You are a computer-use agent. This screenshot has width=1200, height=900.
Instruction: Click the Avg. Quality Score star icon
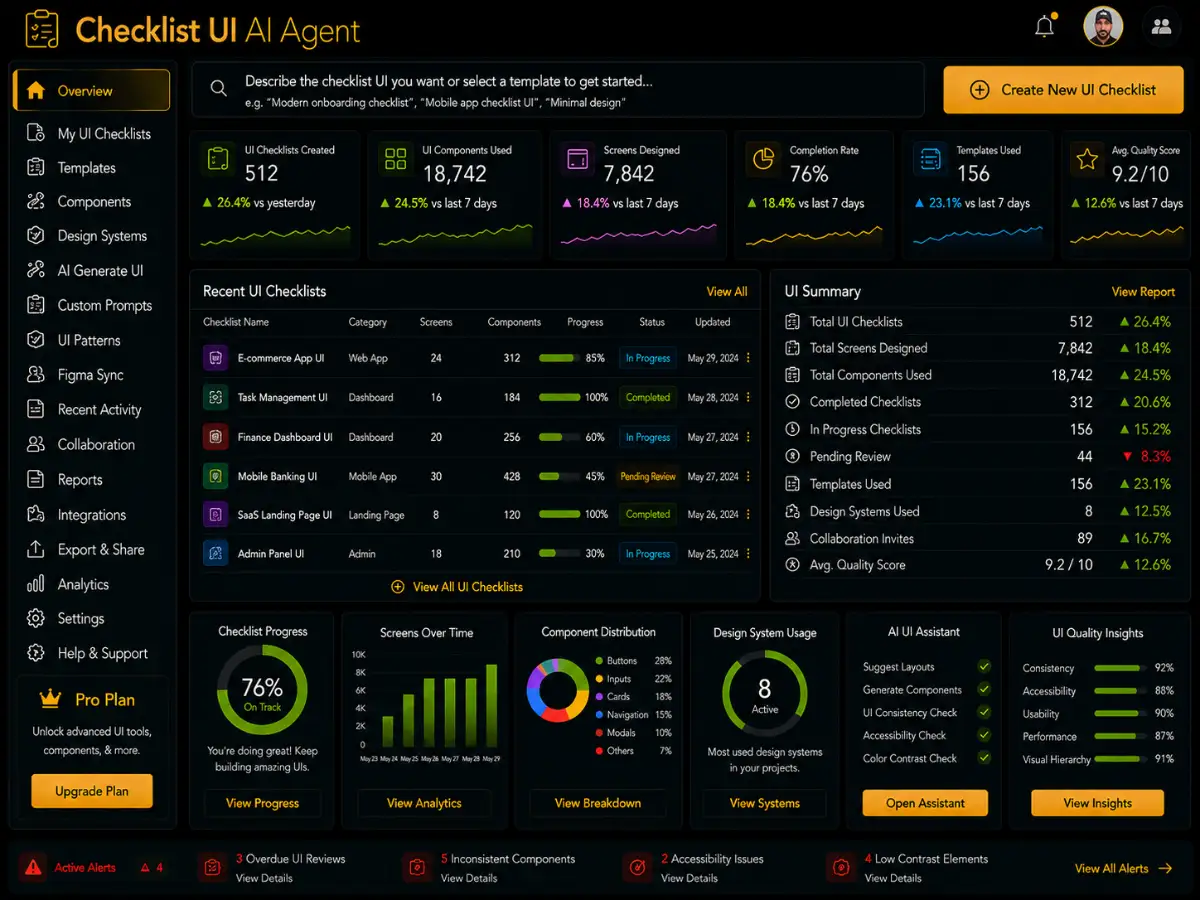tap(1086, 159)
